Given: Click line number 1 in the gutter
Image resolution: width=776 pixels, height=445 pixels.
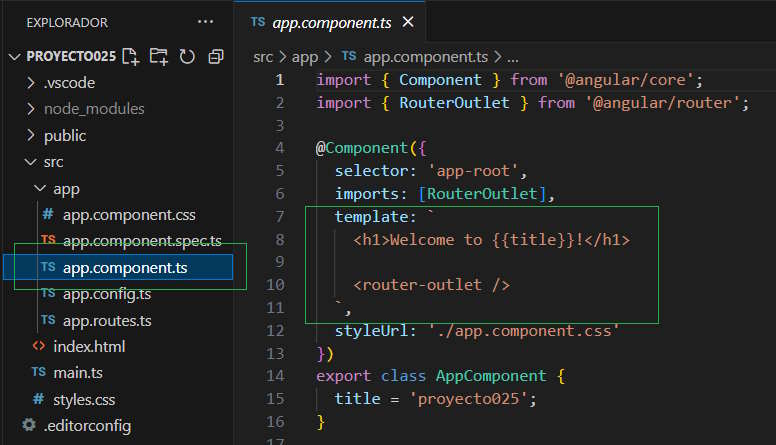Looking at the screenshot, I should coord(280,80).
